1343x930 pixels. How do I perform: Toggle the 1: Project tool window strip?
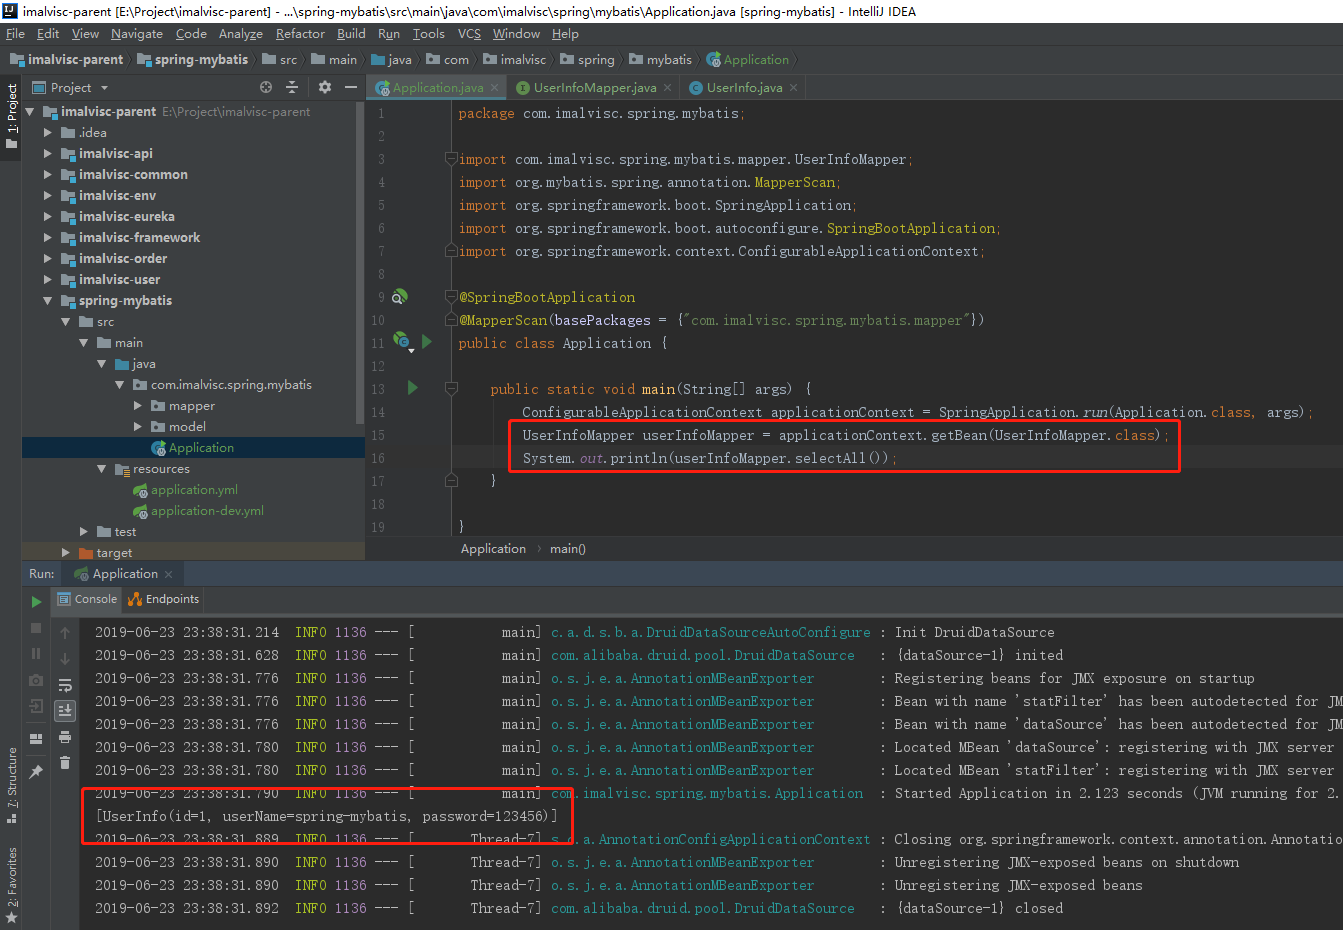tap(11, 116)
